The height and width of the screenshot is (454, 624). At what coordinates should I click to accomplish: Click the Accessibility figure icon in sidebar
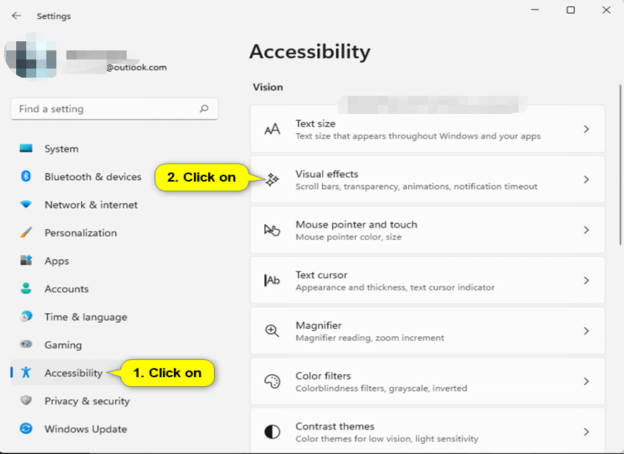[26, 372]
